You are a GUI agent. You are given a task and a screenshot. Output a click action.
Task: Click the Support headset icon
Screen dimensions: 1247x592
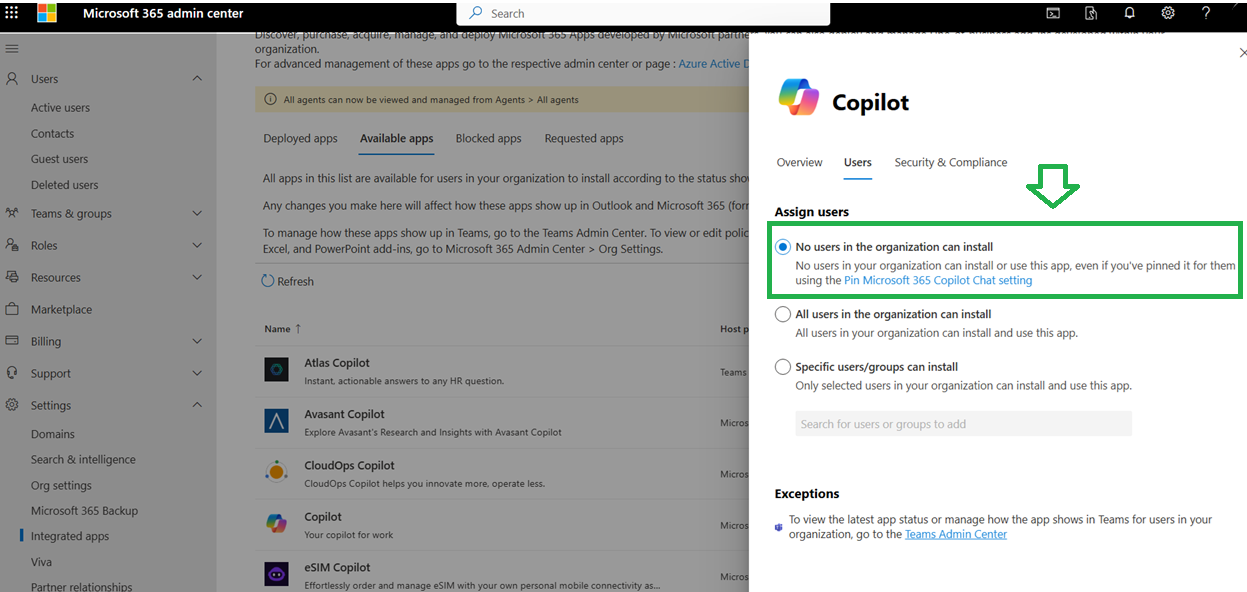pyautogui.click(x=12, y=373)
